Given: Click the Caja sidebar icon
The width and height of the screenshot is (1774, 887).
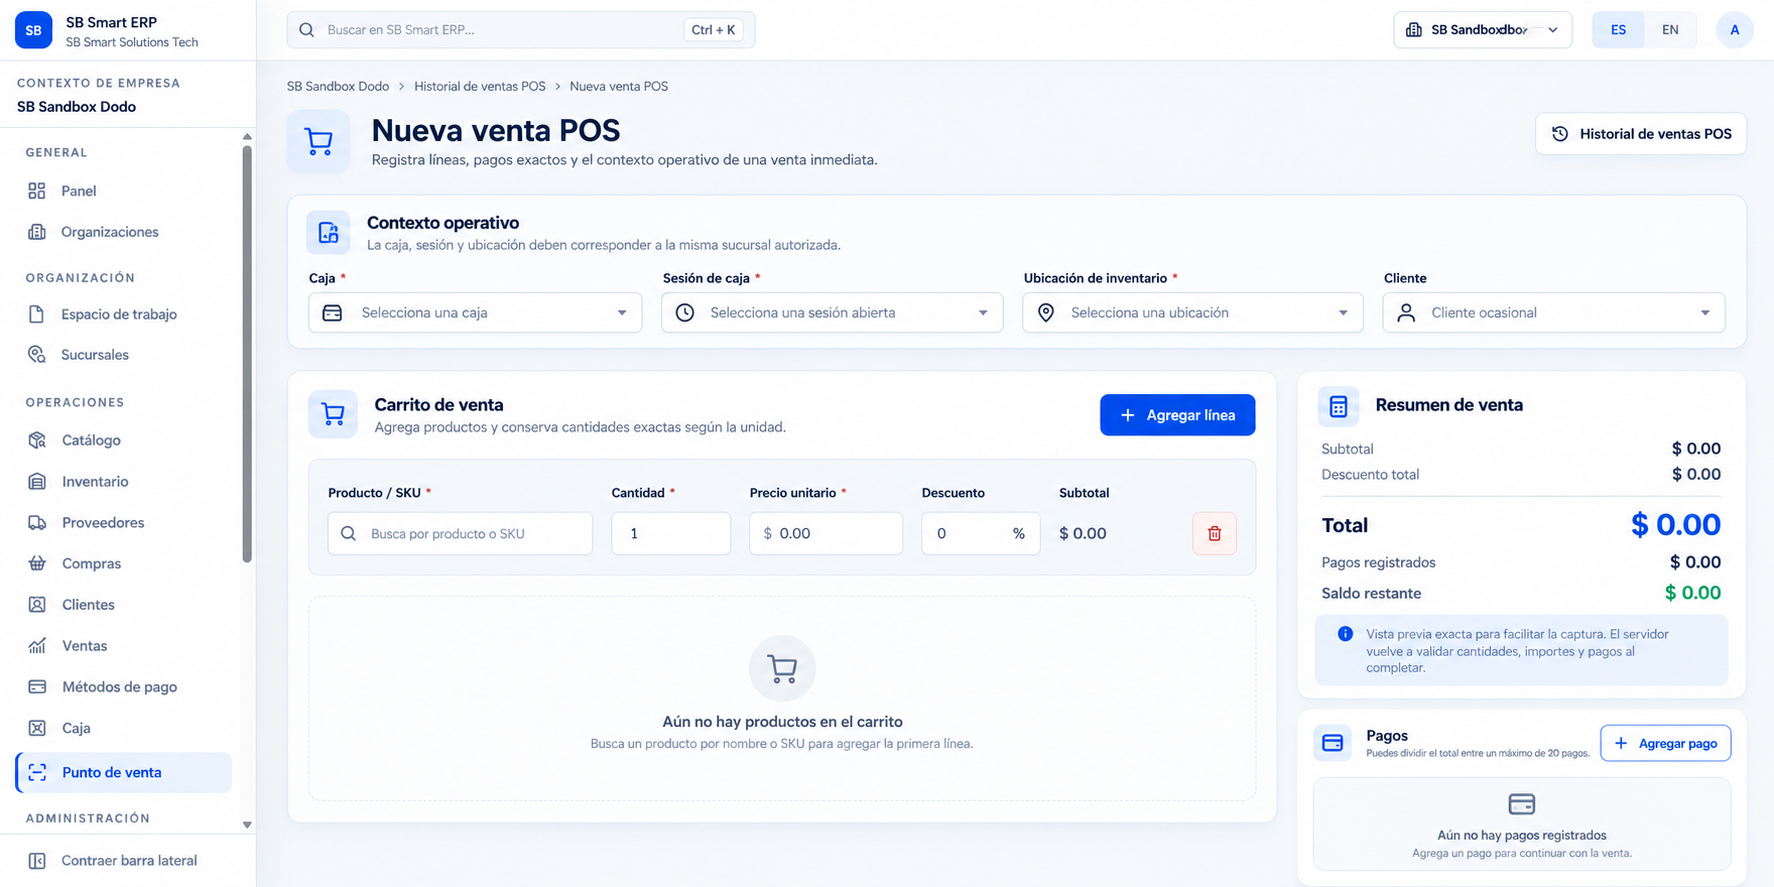Looking at the screenshot, I should [x=37, y=728].
